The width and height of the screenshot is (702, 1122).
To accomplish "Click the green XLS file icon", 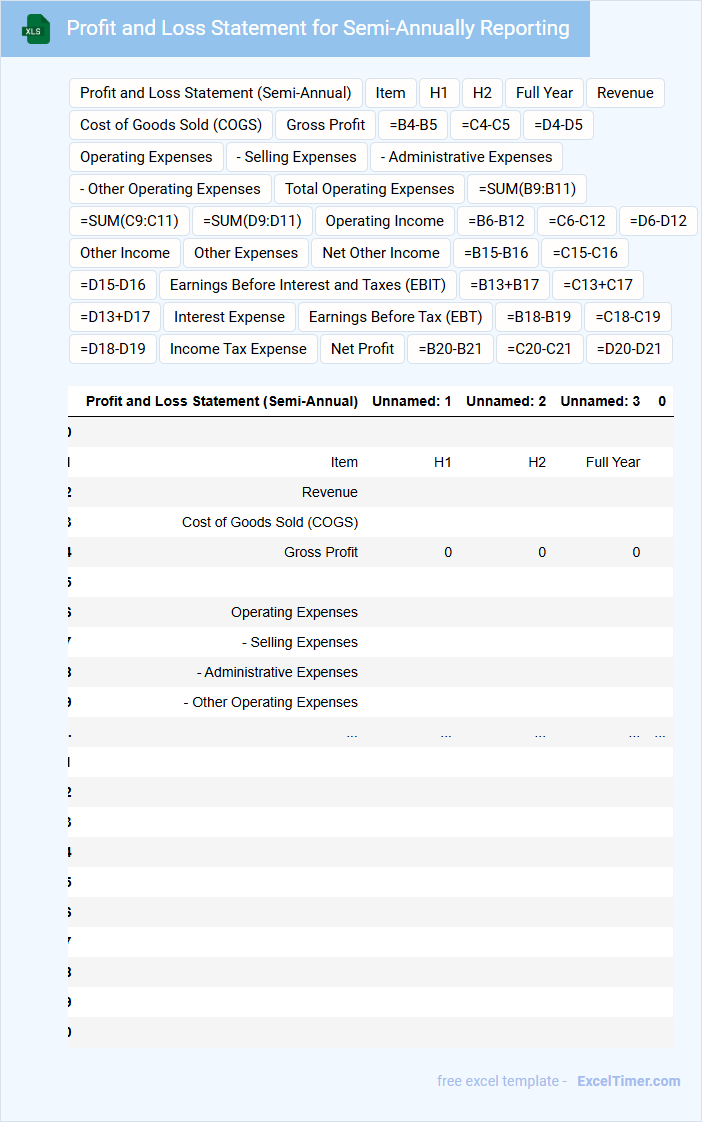I will 36,29.
